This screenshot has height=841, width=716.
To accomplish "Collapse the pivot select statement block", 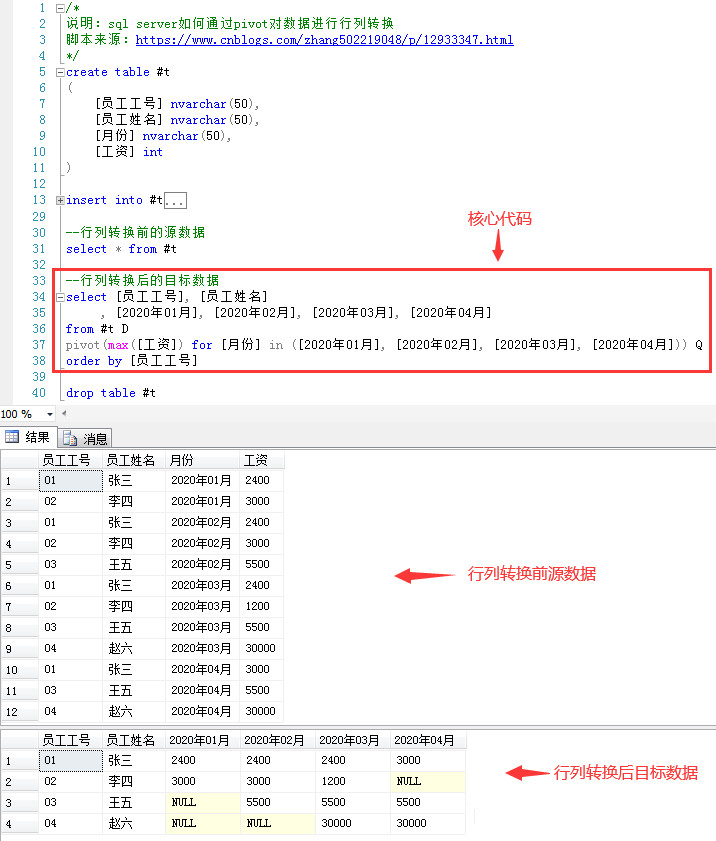I will pos(60,297).
